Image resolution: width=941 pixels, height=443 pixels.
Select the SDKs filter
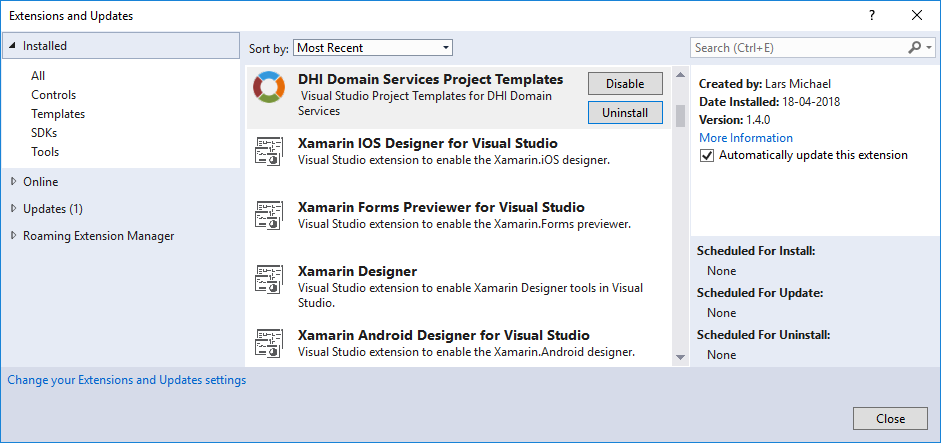click(45, 133)
